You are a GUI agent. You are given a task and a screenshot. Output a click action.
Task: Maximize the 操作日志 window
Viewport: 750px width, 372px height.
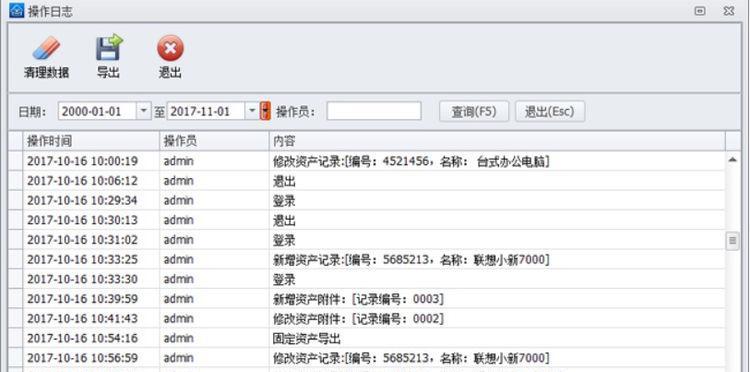700,11
